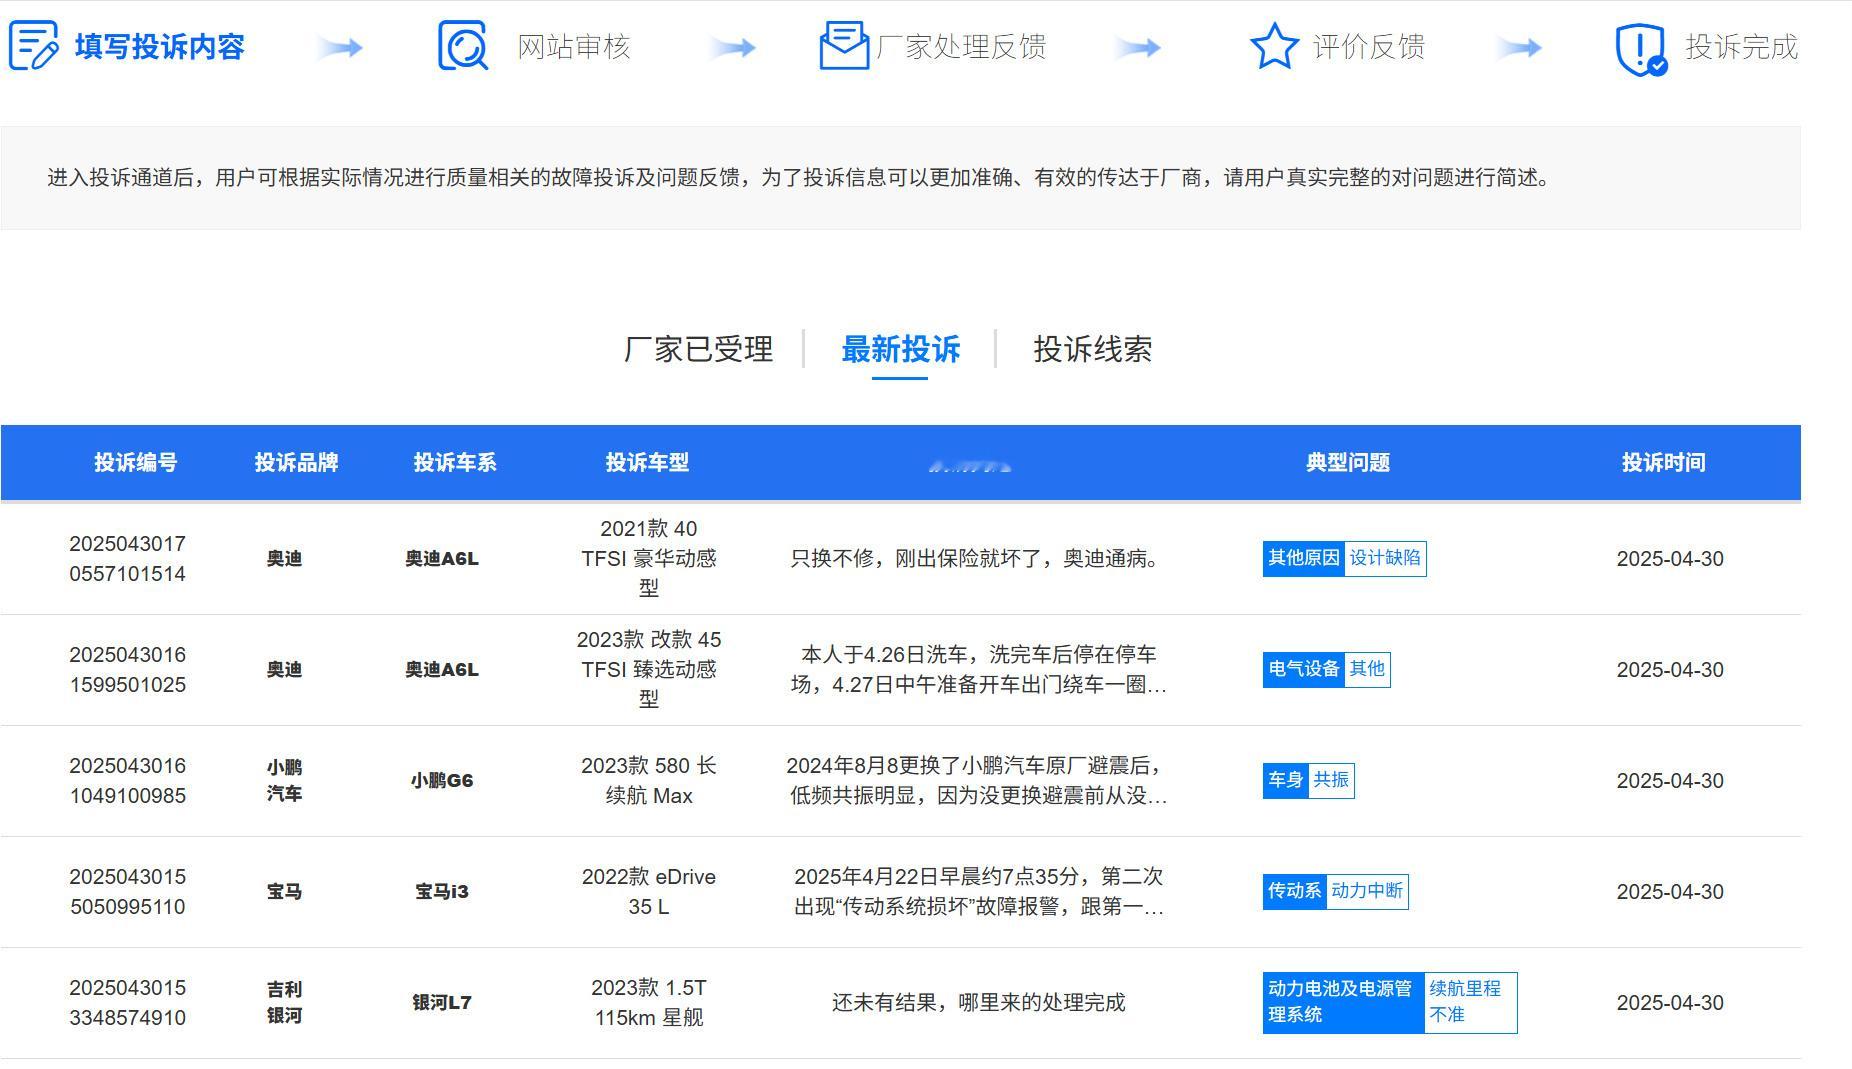Open complaint number 20250430153348574910
Screen dimensions: 1852x1069
point(127,1003)
